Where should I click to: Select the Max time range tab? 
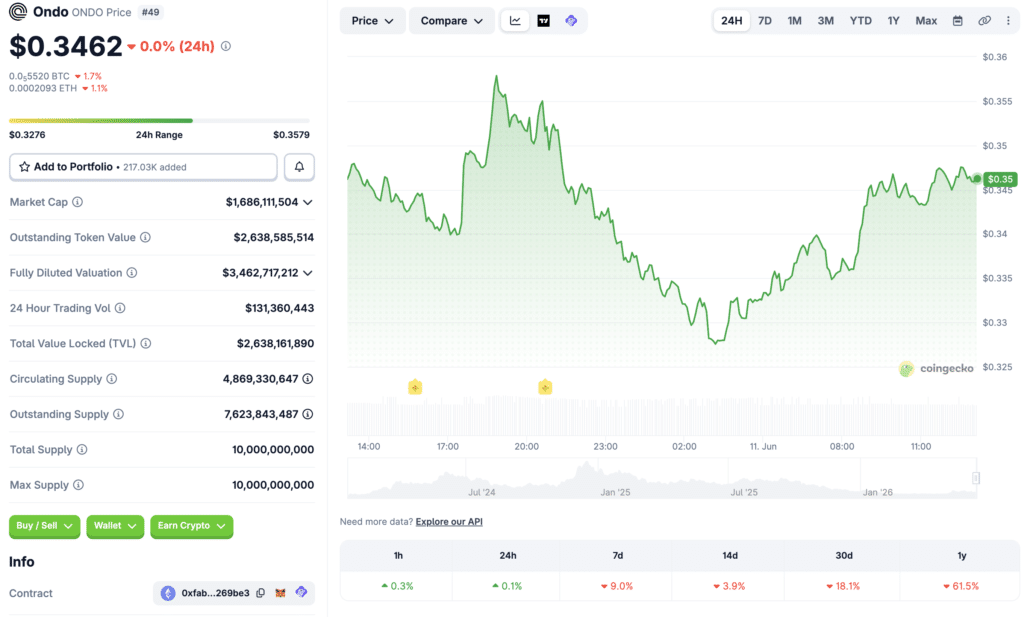[926, 21]
